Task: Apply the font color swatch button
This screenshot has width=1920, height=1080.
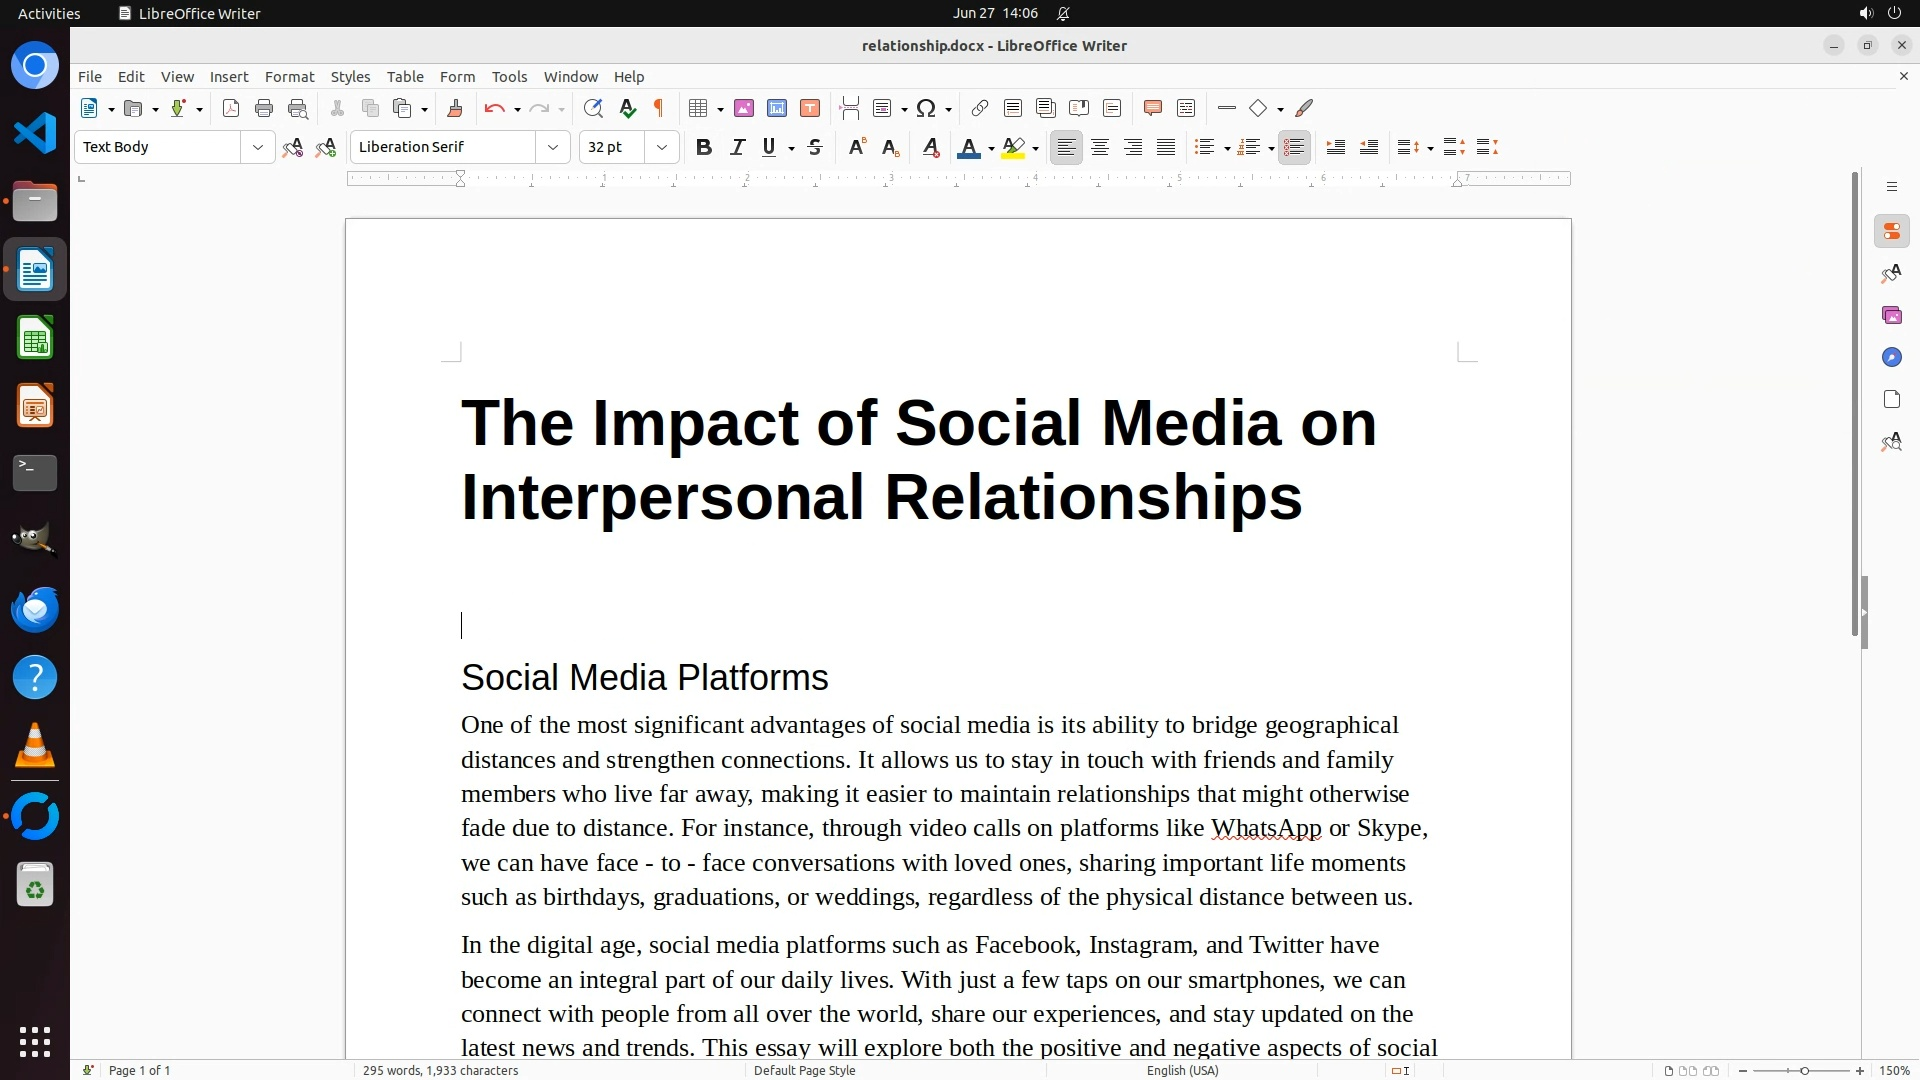Action: (x=967, y=148)
